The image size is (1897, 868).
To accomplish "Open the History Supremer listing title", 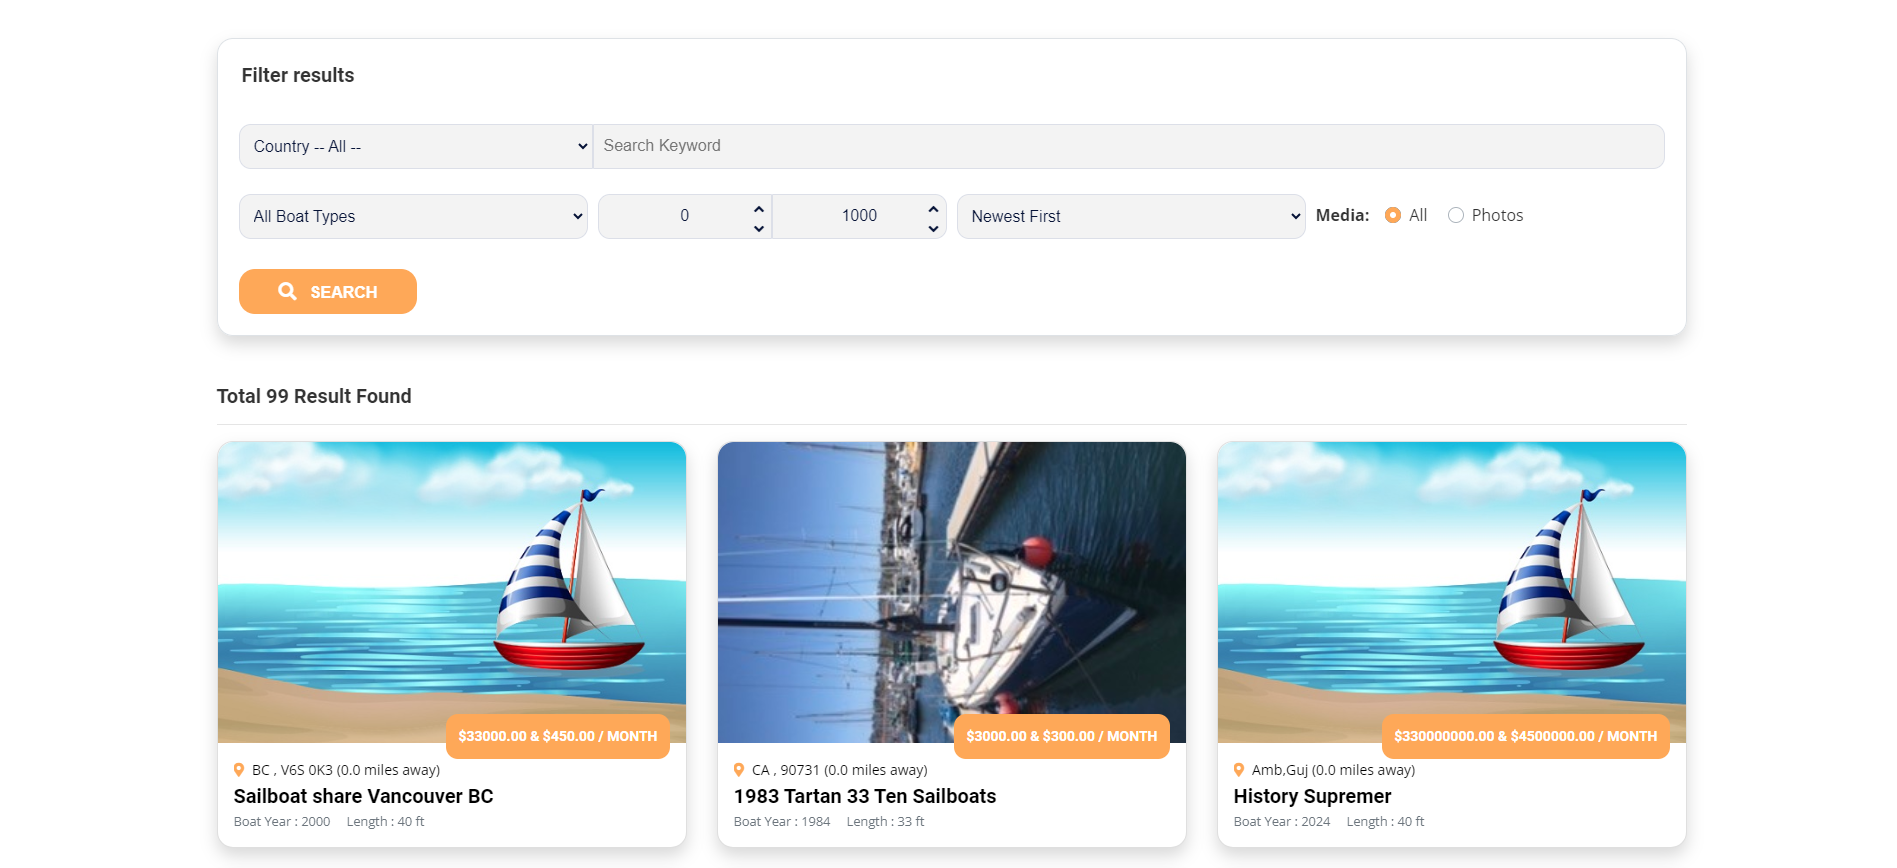I will [x=1312, y=796].
